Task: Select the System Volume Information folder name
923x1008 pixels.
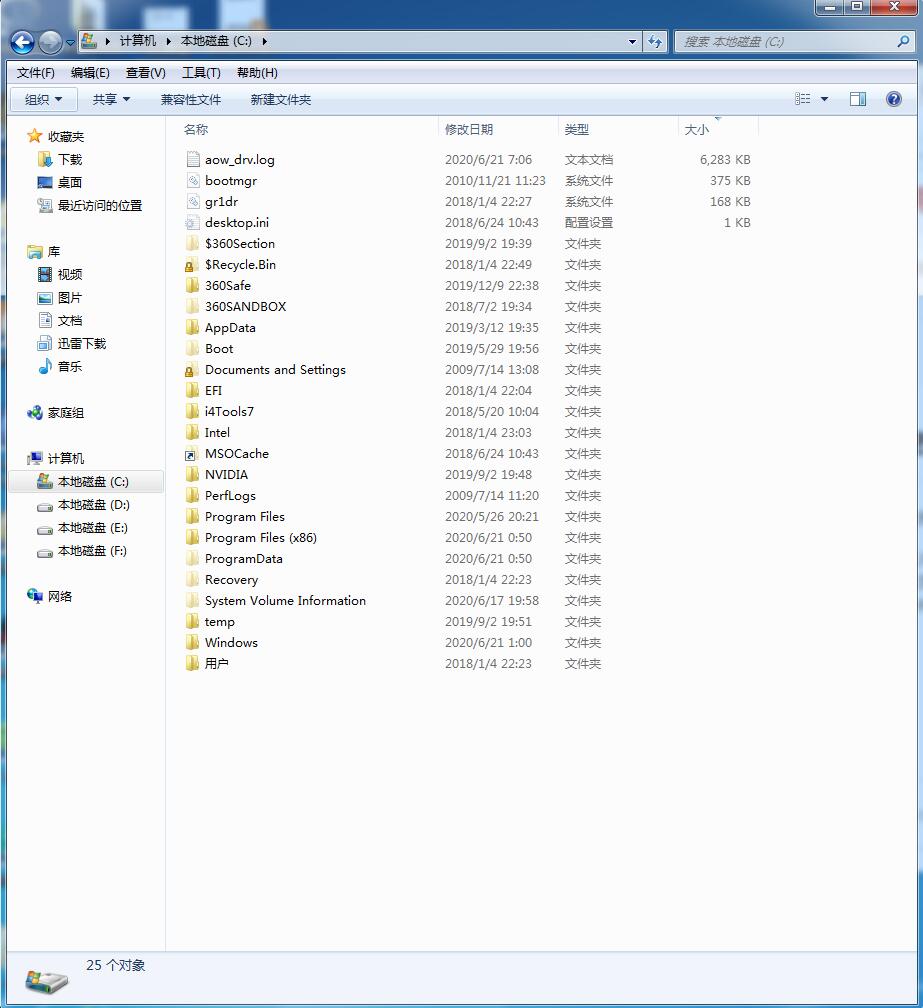Action: tap(285, 600)
